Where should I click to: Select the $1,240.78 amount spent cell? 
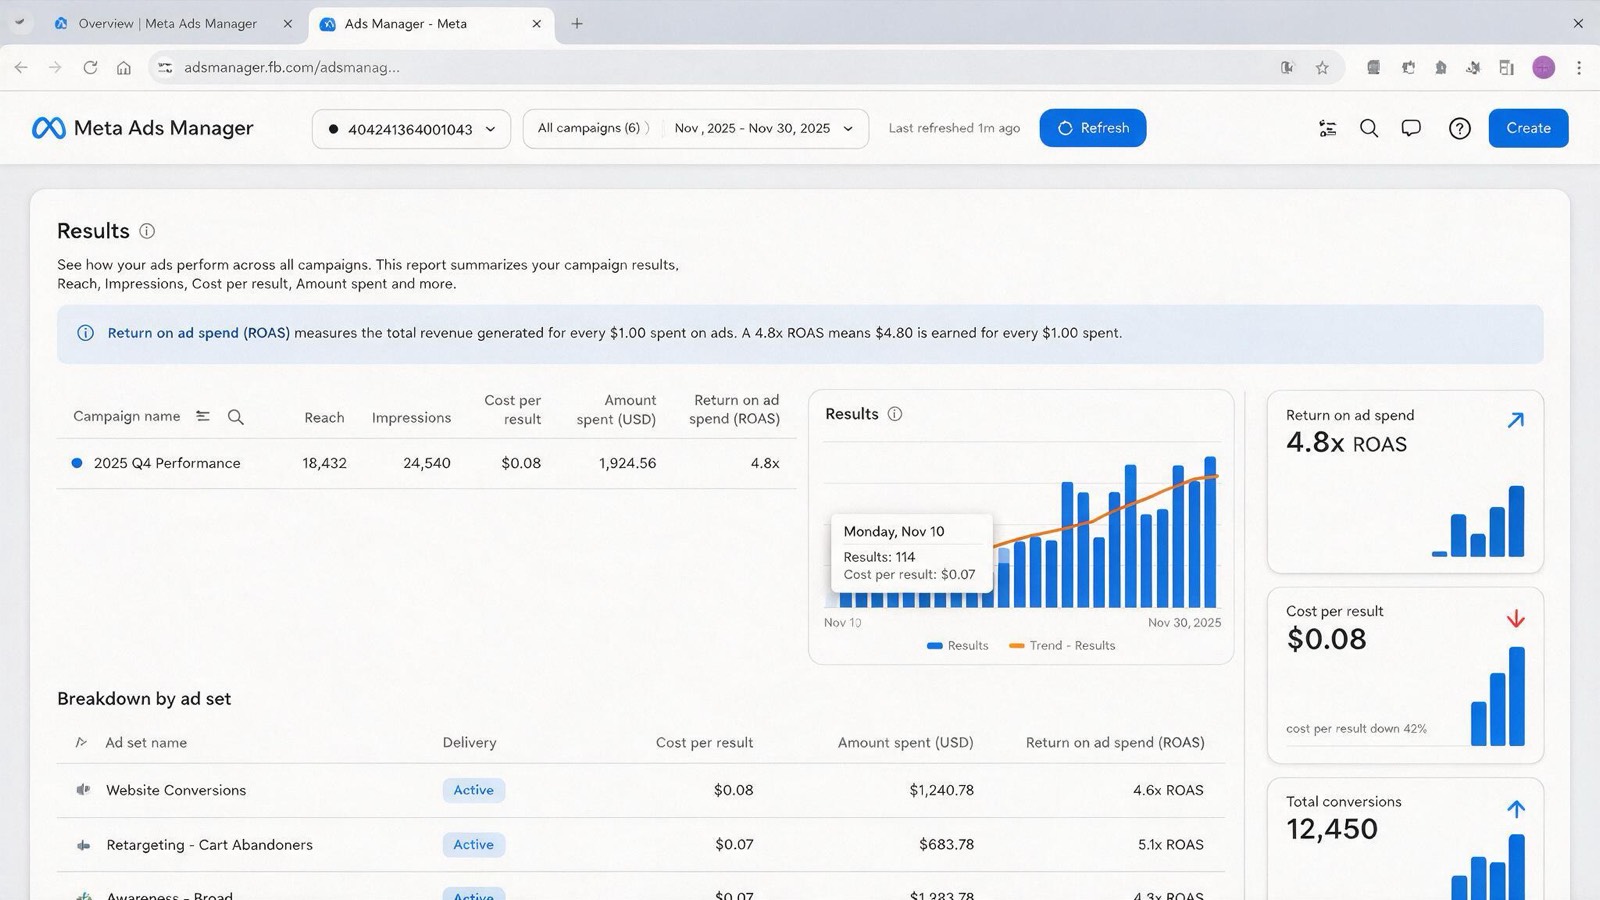(x=941, y=790)
